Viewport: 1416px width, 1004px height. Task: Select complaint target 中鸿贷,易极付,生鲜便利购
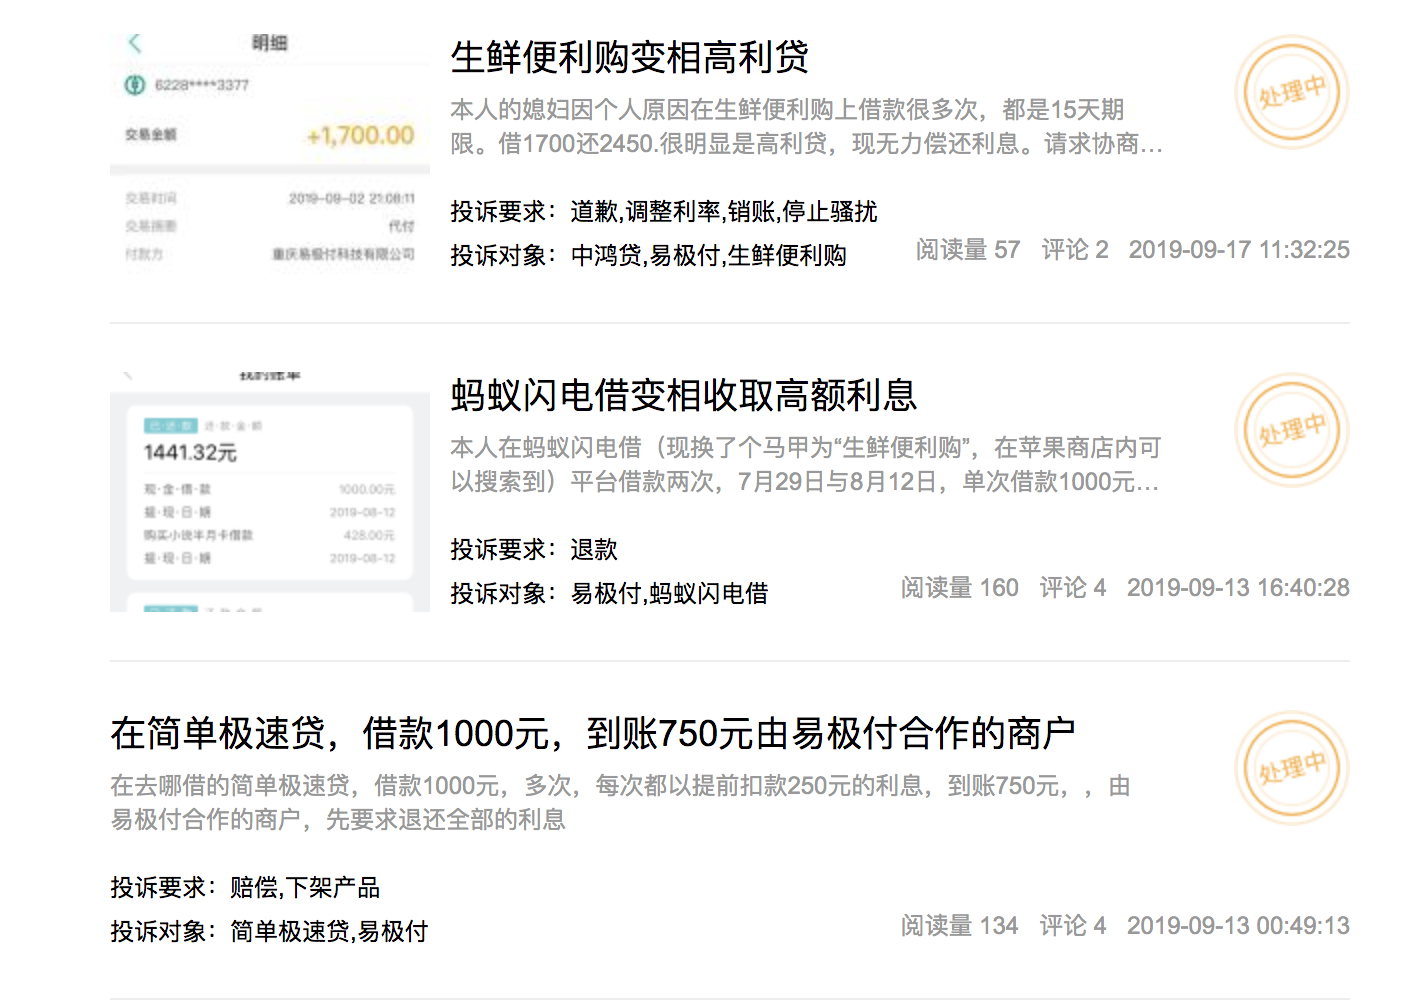(708, 255)
